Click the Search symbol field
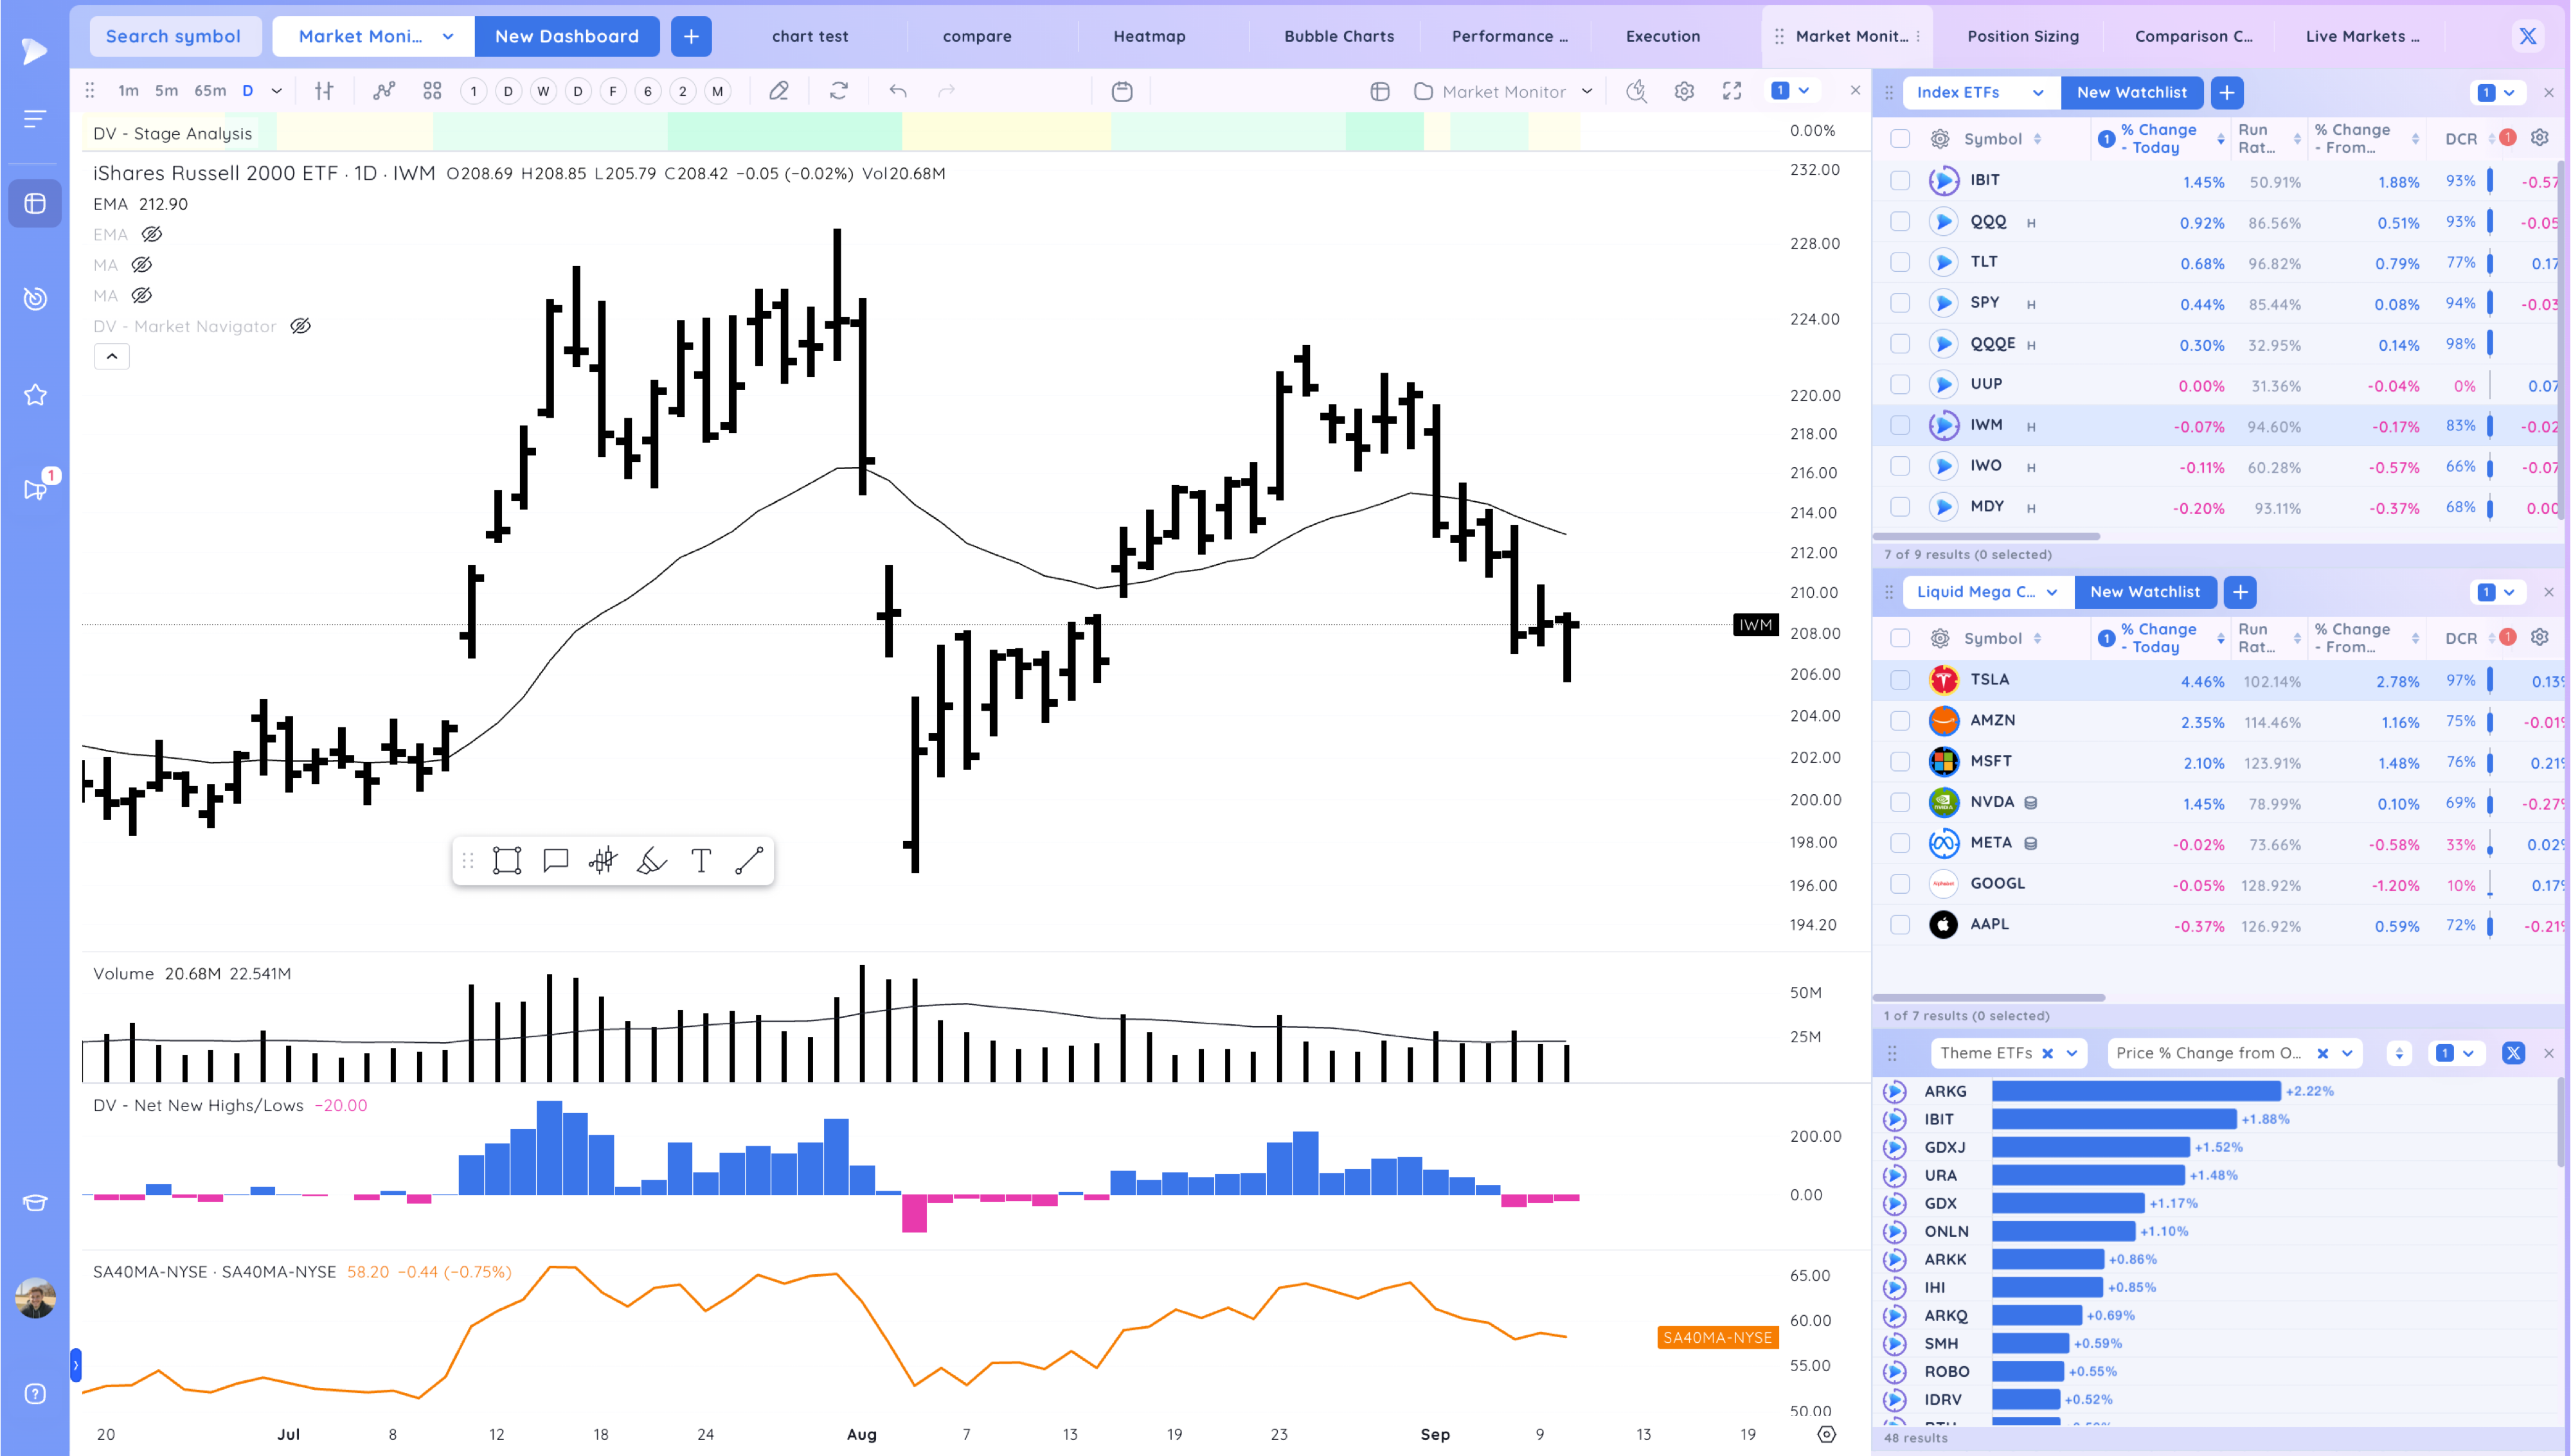This screenshot has width=2571, height=1456. 174,36
